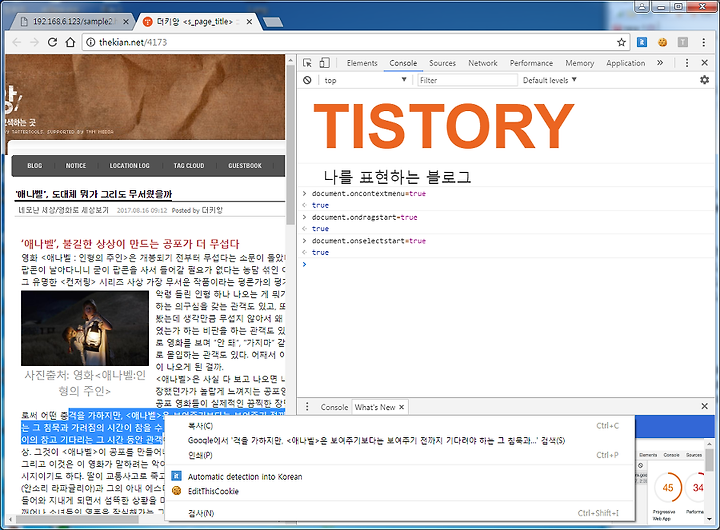This screenshot has height=530, width=720.
Task: Select Automatic detection into Korean
Action: [x=399, y=476]
